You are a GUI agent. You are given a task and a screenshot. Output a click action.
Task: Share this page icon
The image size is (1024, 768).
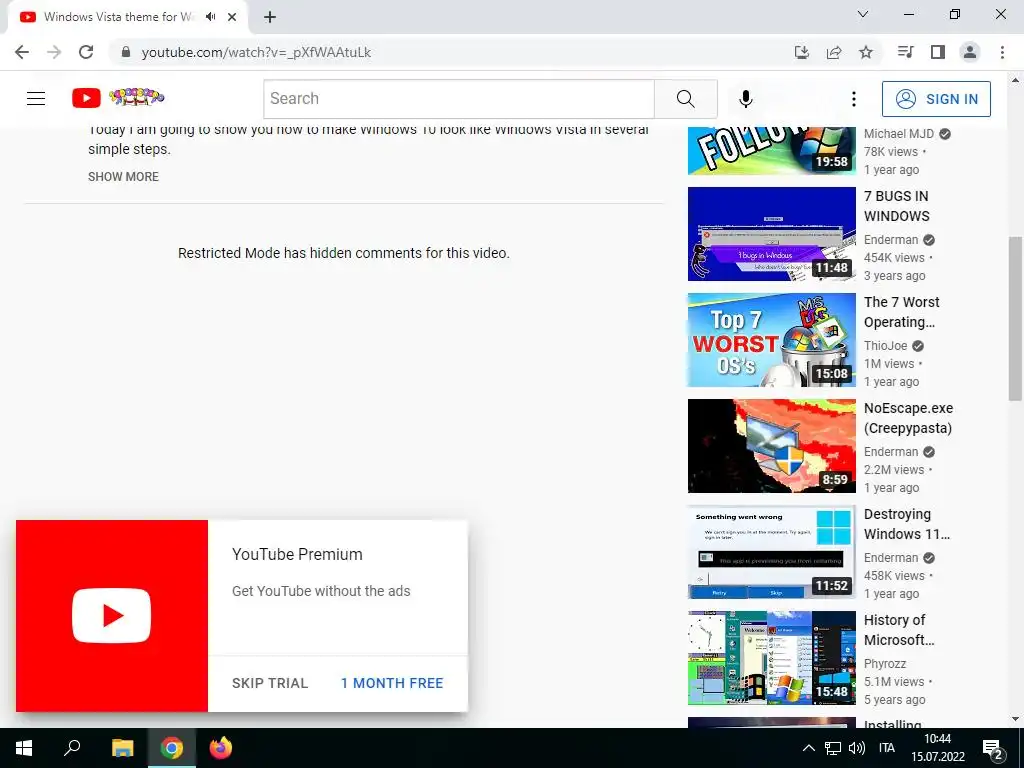834,52
